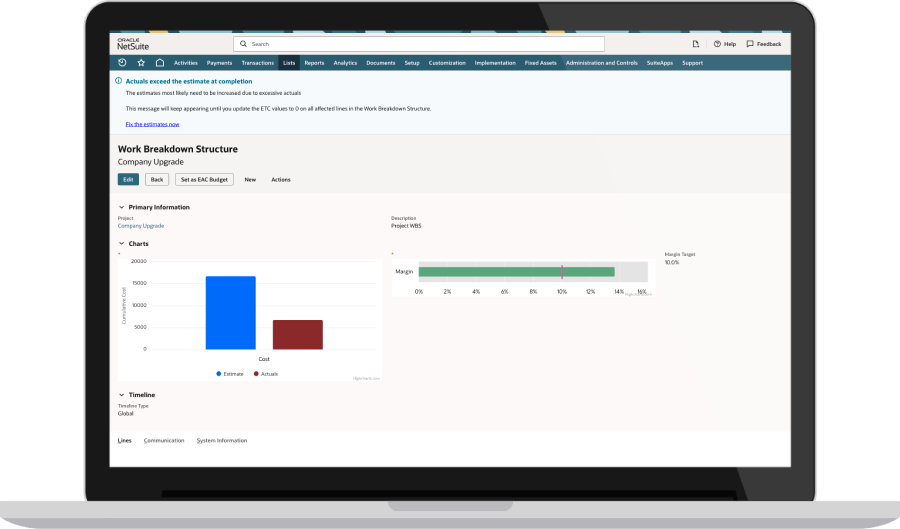Toggle the Actuals series in chart legend
The image size is (900, 529).
(266, 373)
